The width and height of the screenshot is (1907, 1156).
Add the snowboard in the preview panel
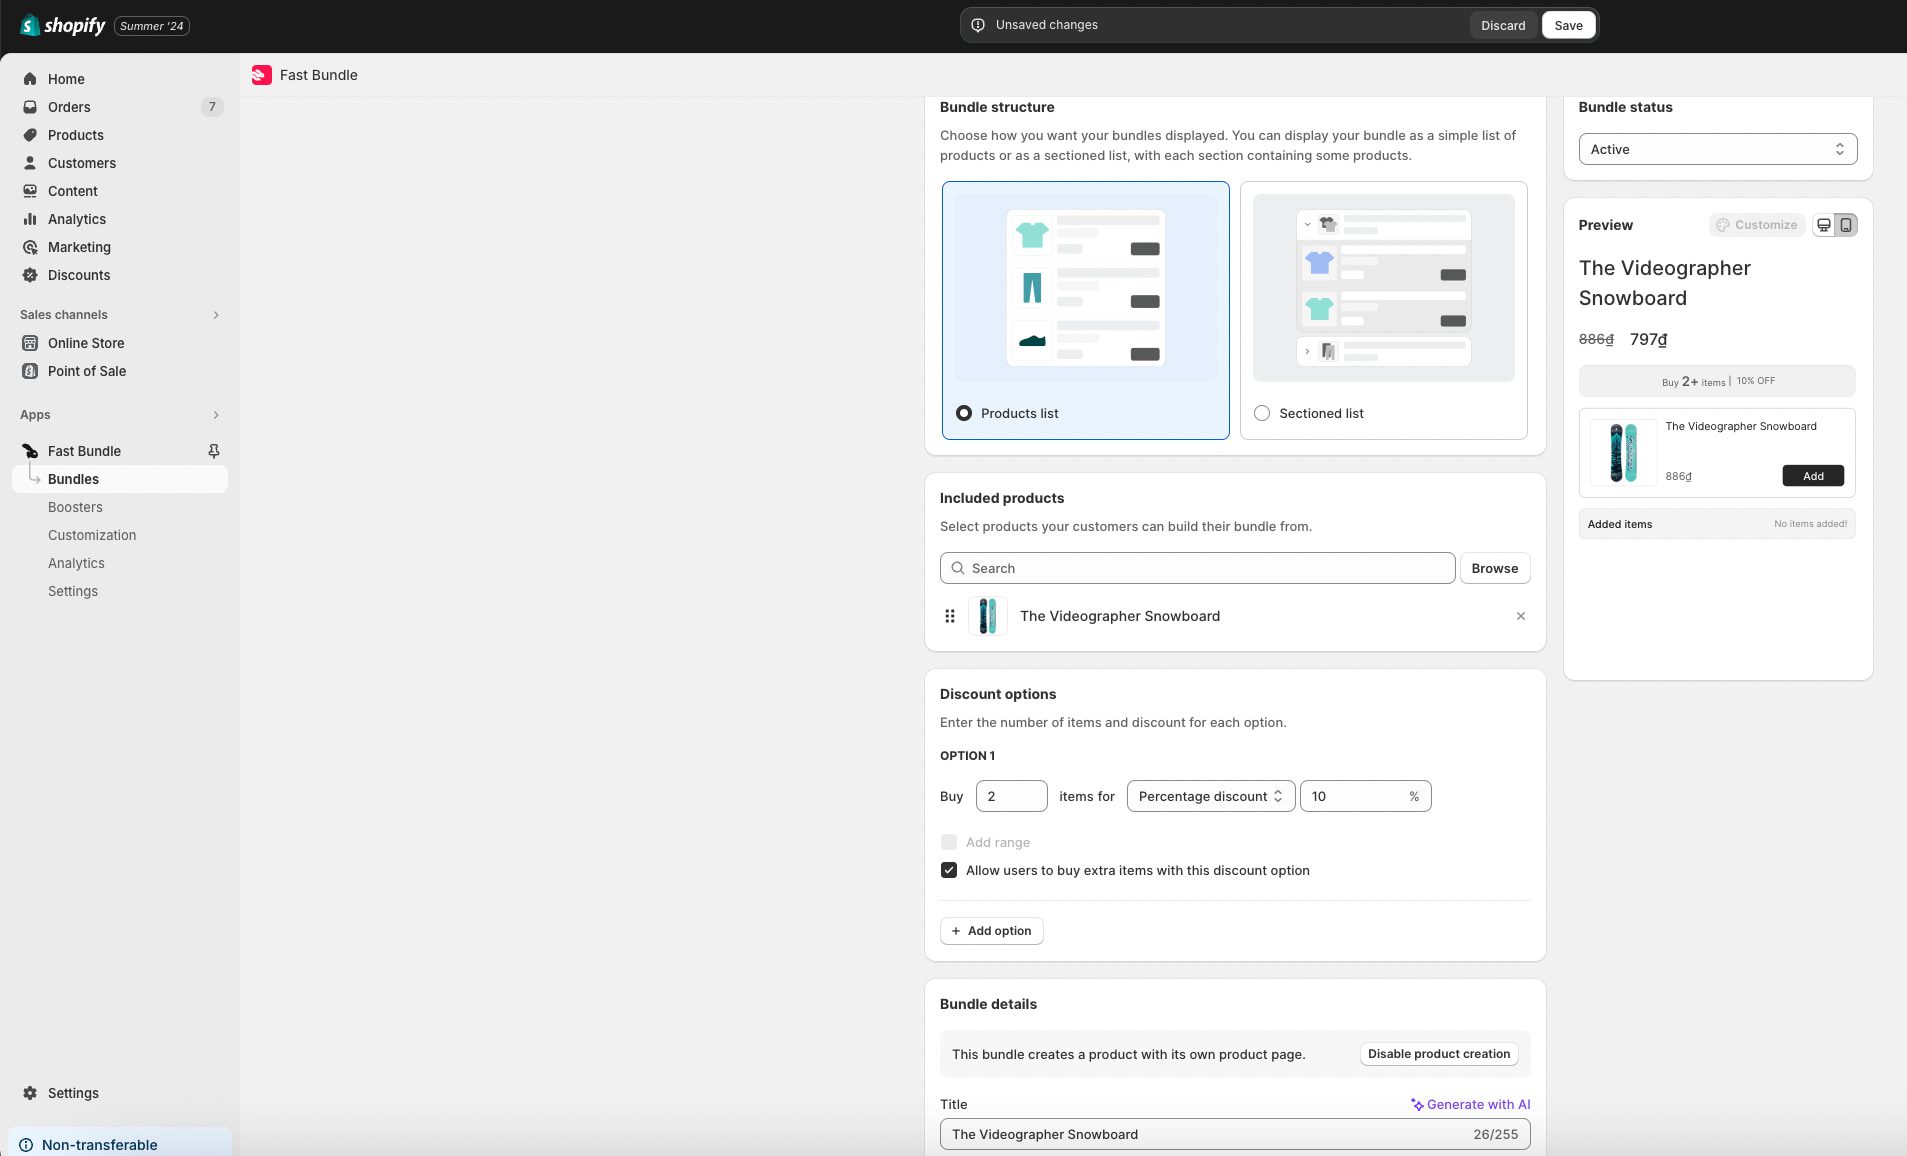1812,476
